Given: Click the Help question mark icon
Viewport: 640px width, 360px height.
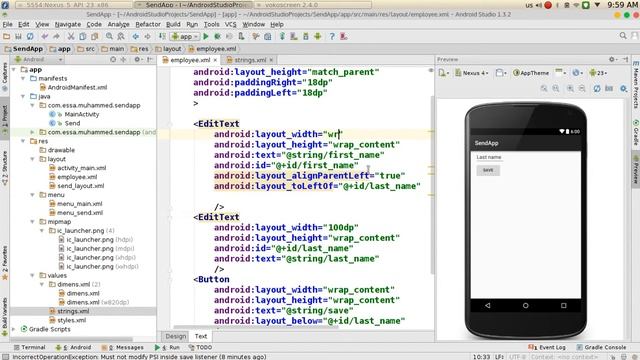Looking at the screenshot, I should click(x=332, y=36).
